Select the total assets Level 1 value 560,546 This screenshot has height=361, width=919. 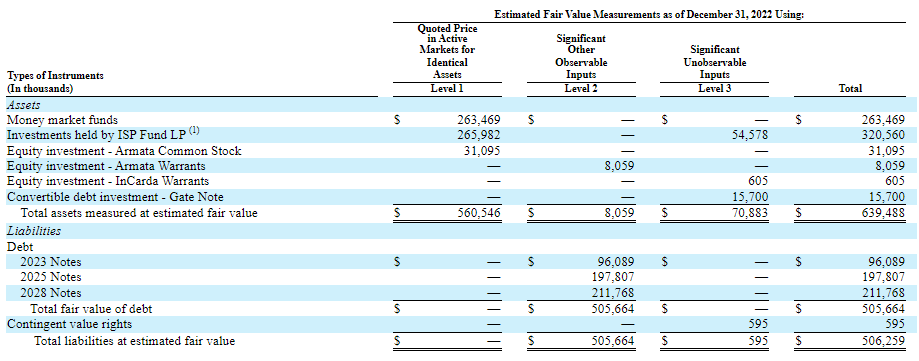tap(480, 213)
